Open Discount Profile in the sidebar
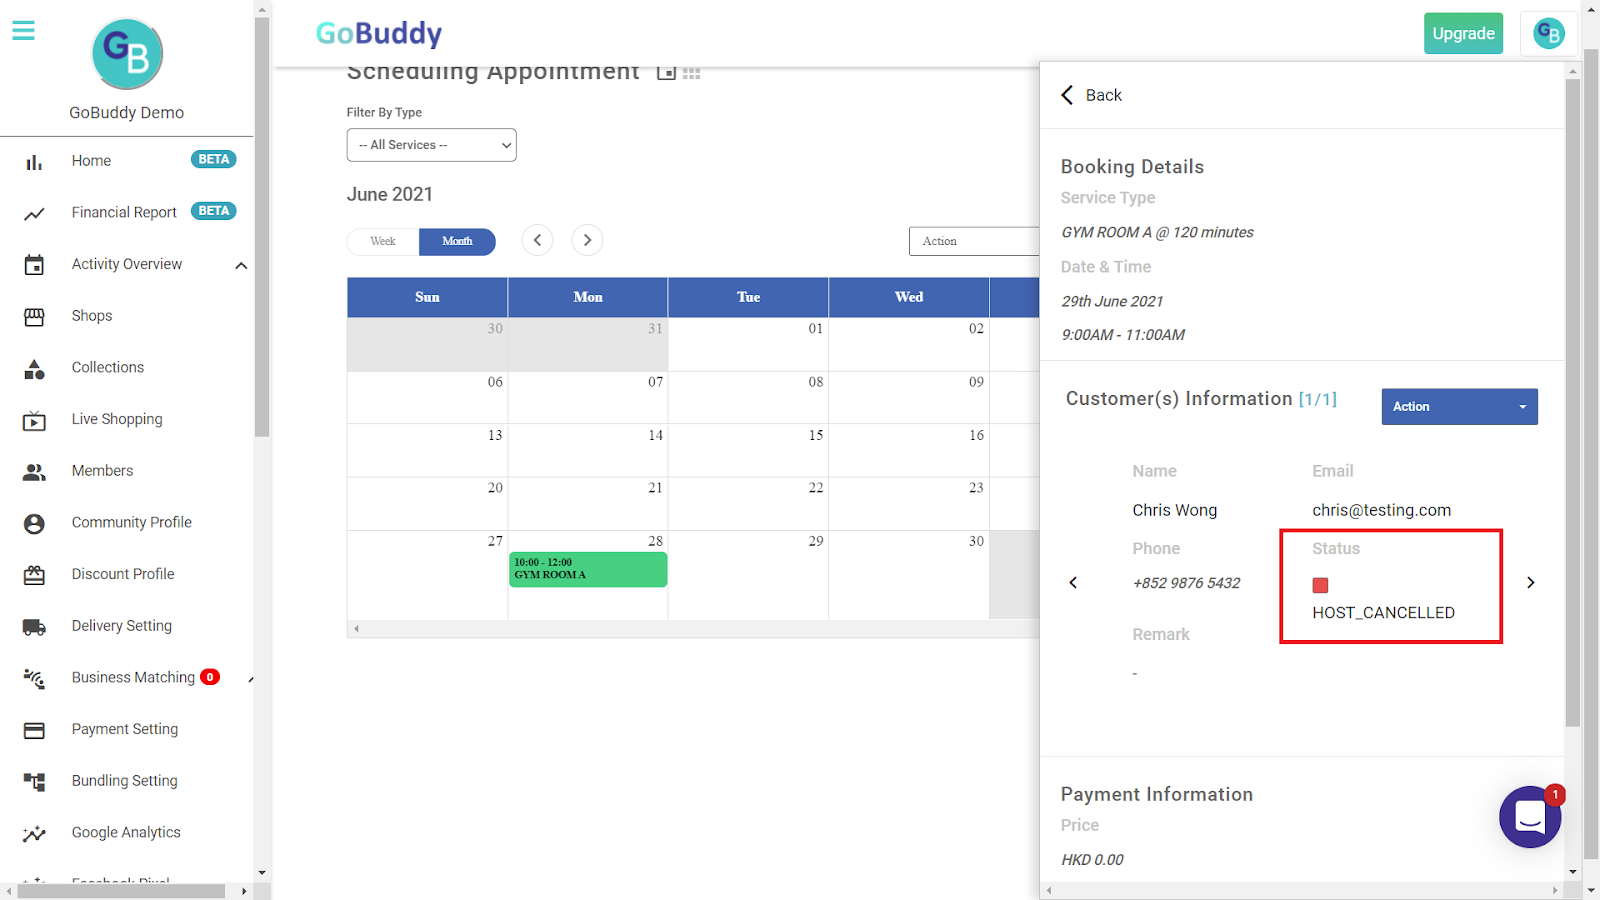The height and width of the screenshot is (900, 1600). [x=123, y=574]
